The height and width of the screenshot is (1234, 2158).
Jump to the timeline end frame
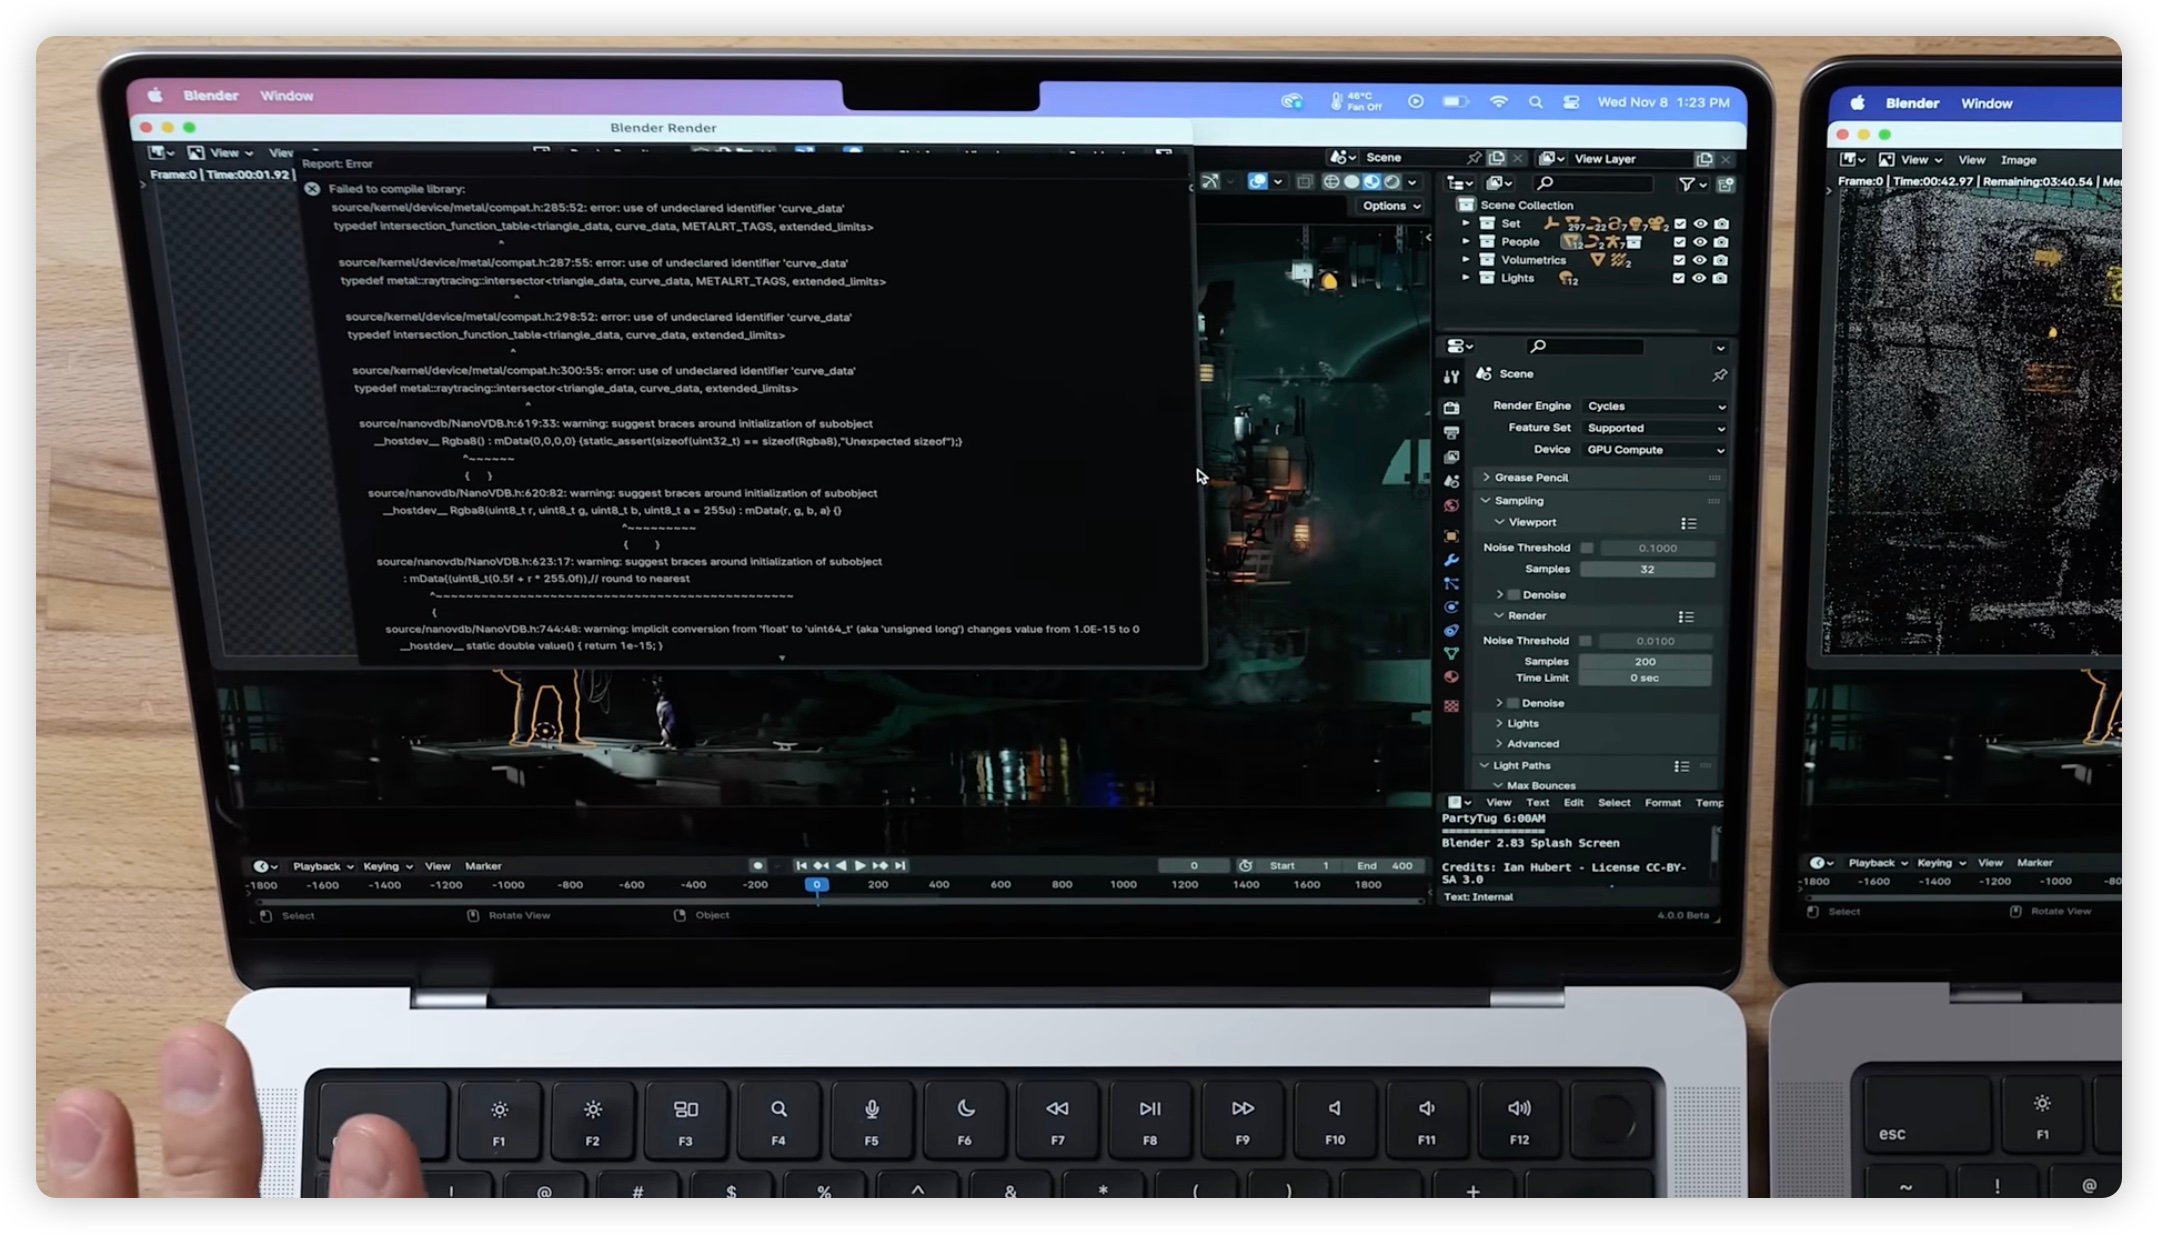[900, 866]
